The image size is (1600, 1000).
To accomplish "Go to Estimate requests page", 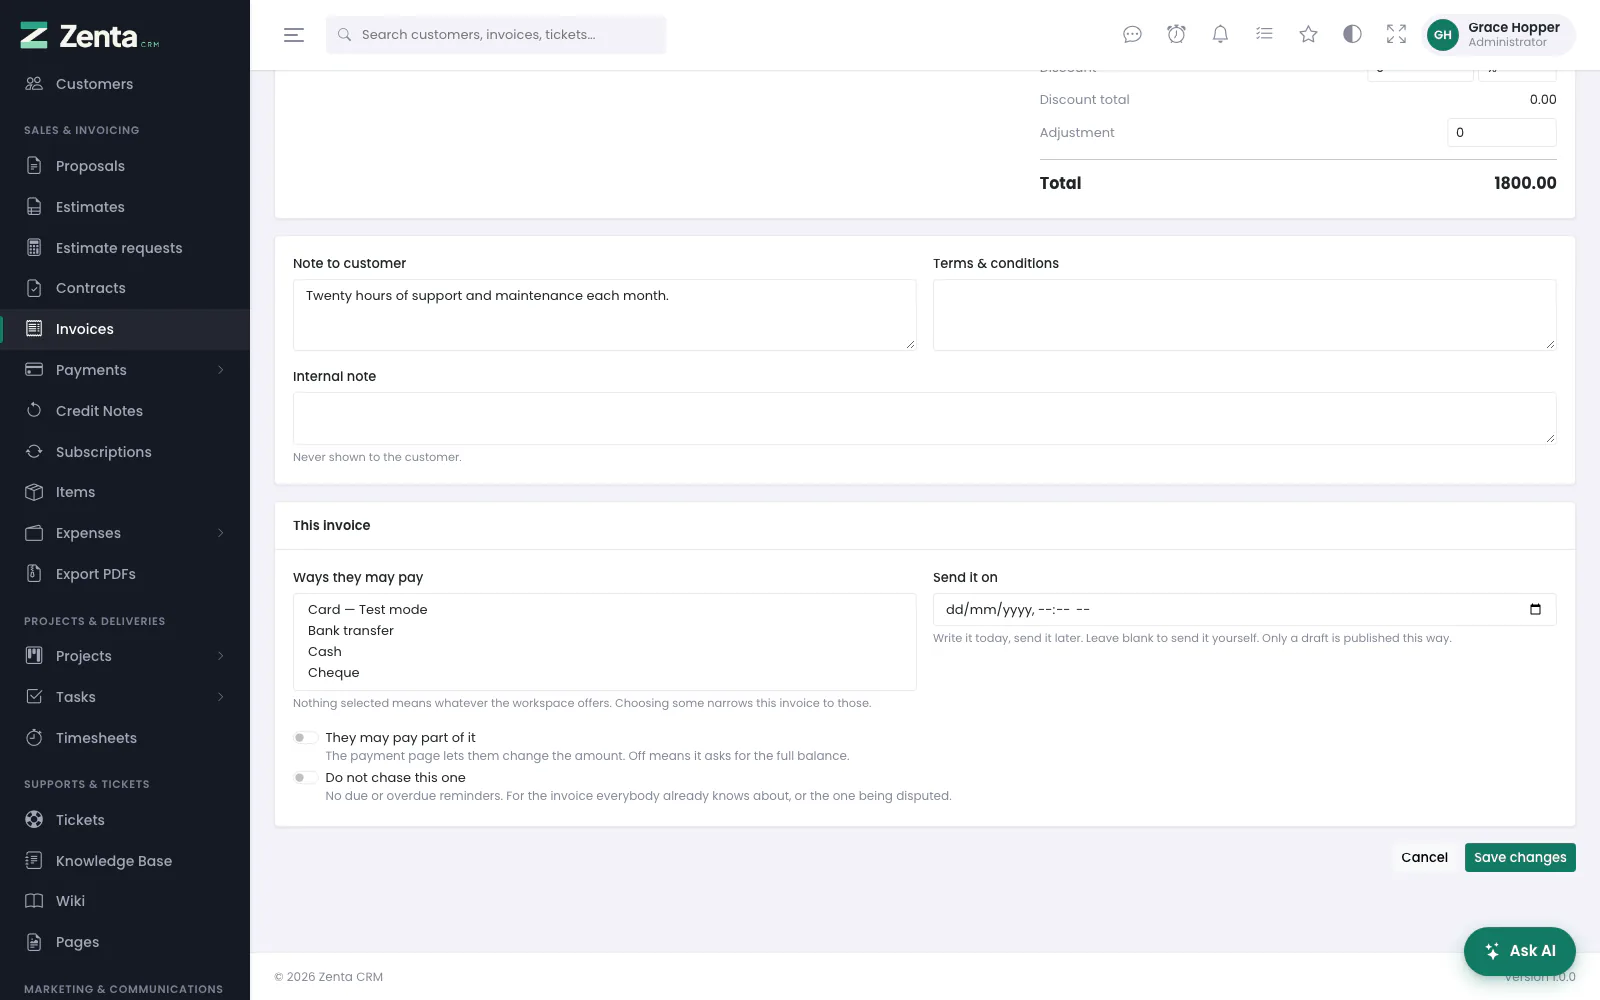I will click(x=125, y=248).
